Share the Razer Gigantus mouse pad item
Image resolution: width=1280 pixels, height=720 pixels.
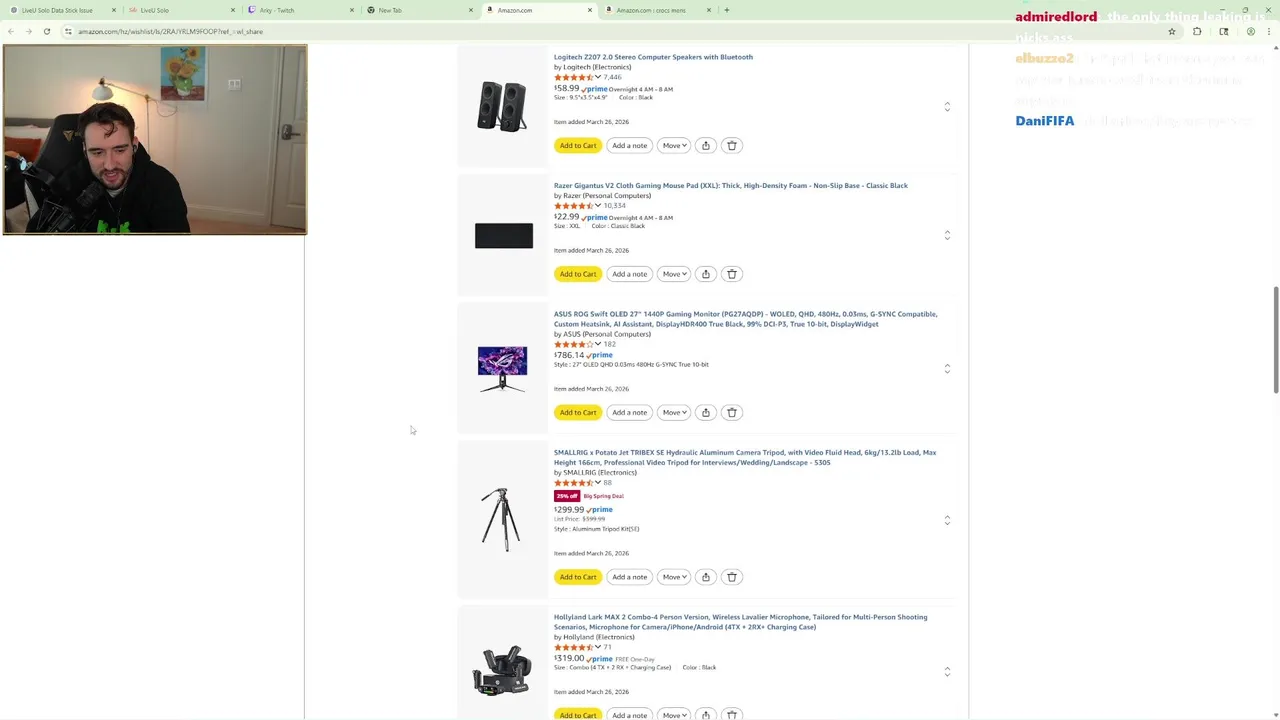706,274
